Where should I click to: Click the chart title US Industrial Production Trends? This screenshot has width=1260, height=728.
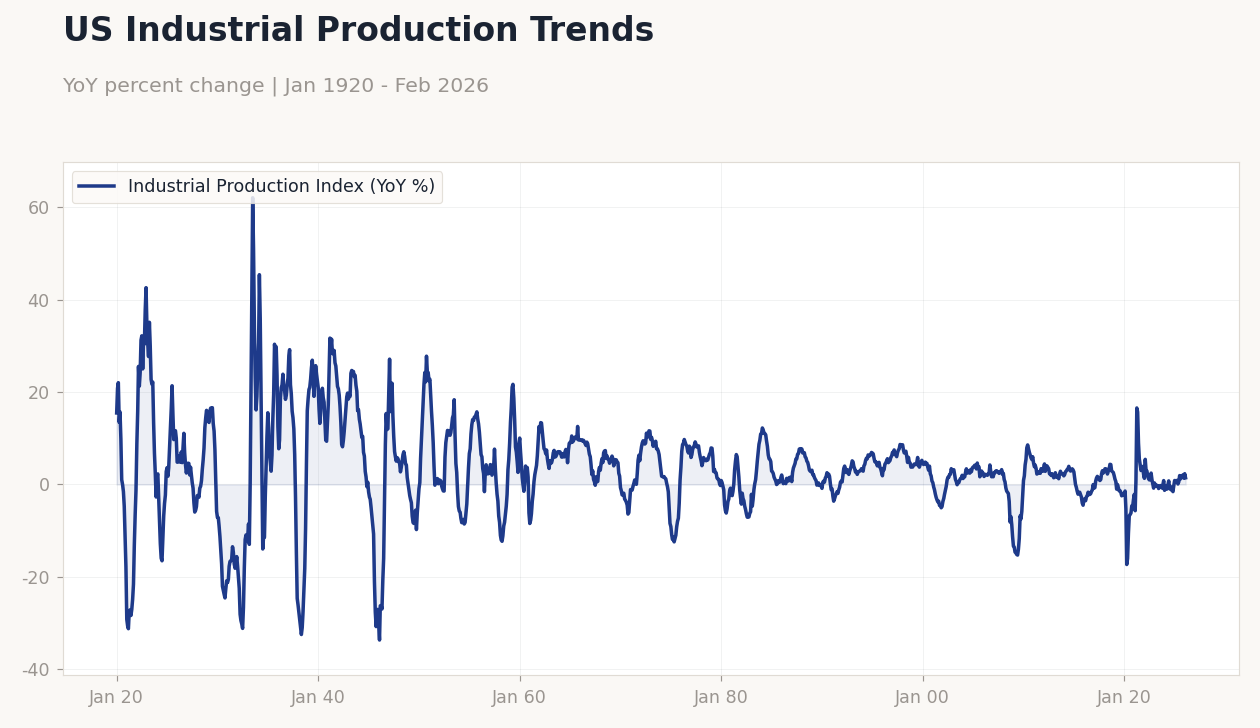(x=358, y=31)
